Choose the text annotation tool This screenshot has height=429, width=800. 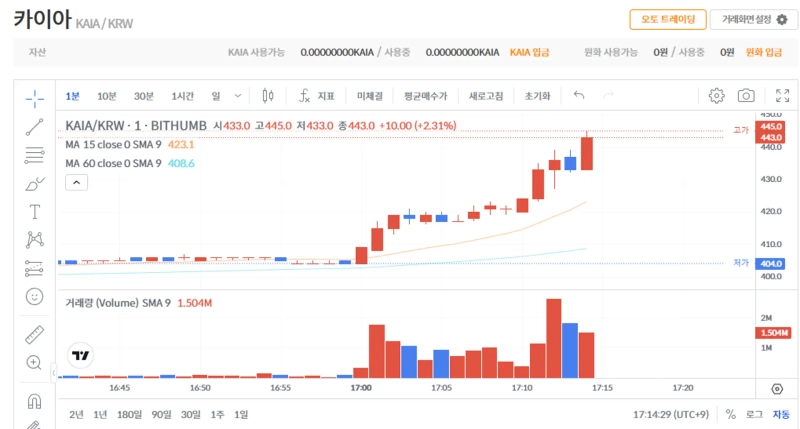34,211
